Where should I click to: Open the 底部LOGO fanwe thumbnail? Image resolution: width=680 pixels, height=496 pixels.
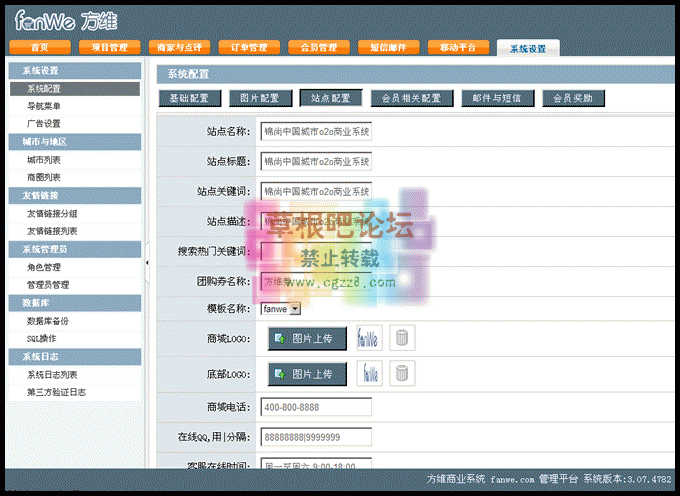[x=369, y=373]
